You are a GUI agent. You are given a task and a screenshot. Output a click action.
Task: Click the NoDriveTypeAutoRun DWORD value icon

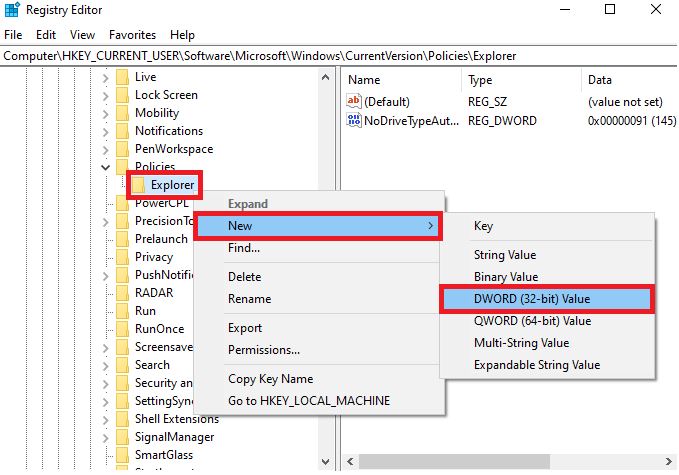(354, 120)
